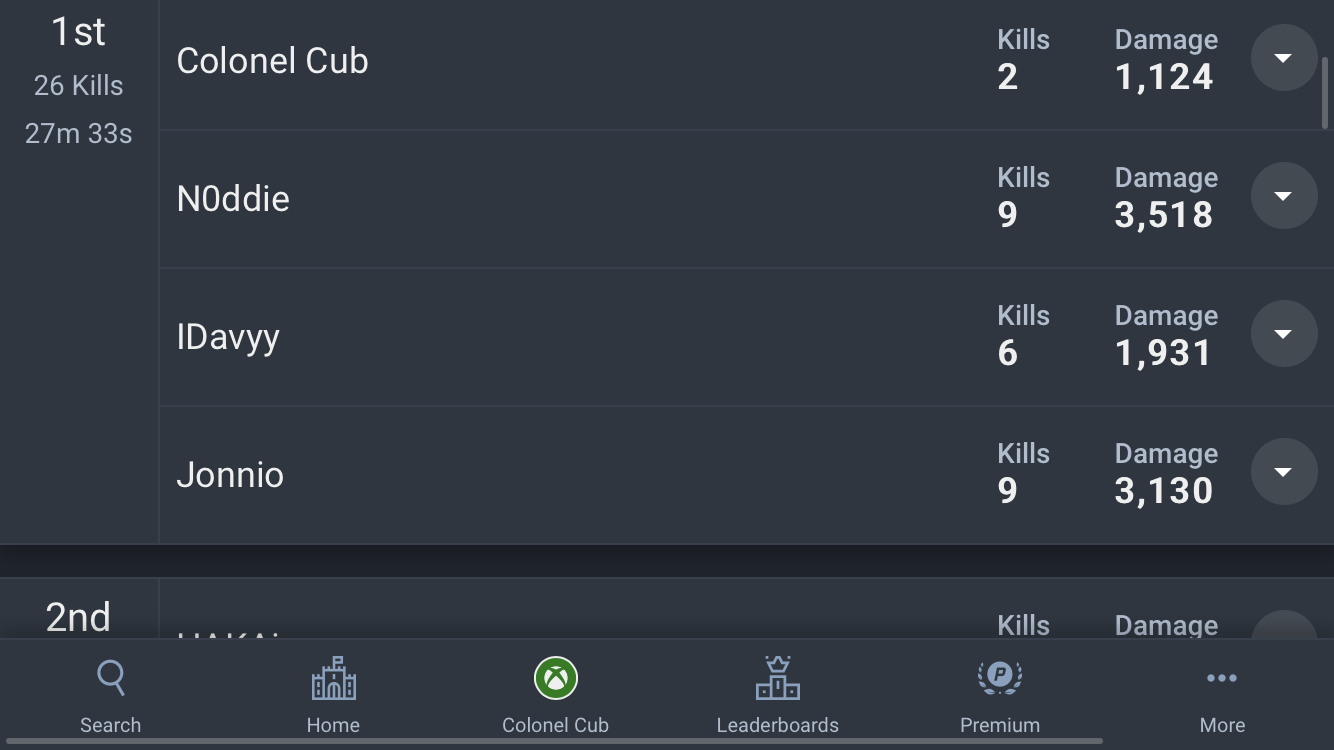Click the 1st place team summary
1334x750 pixels.
[79, 82]
